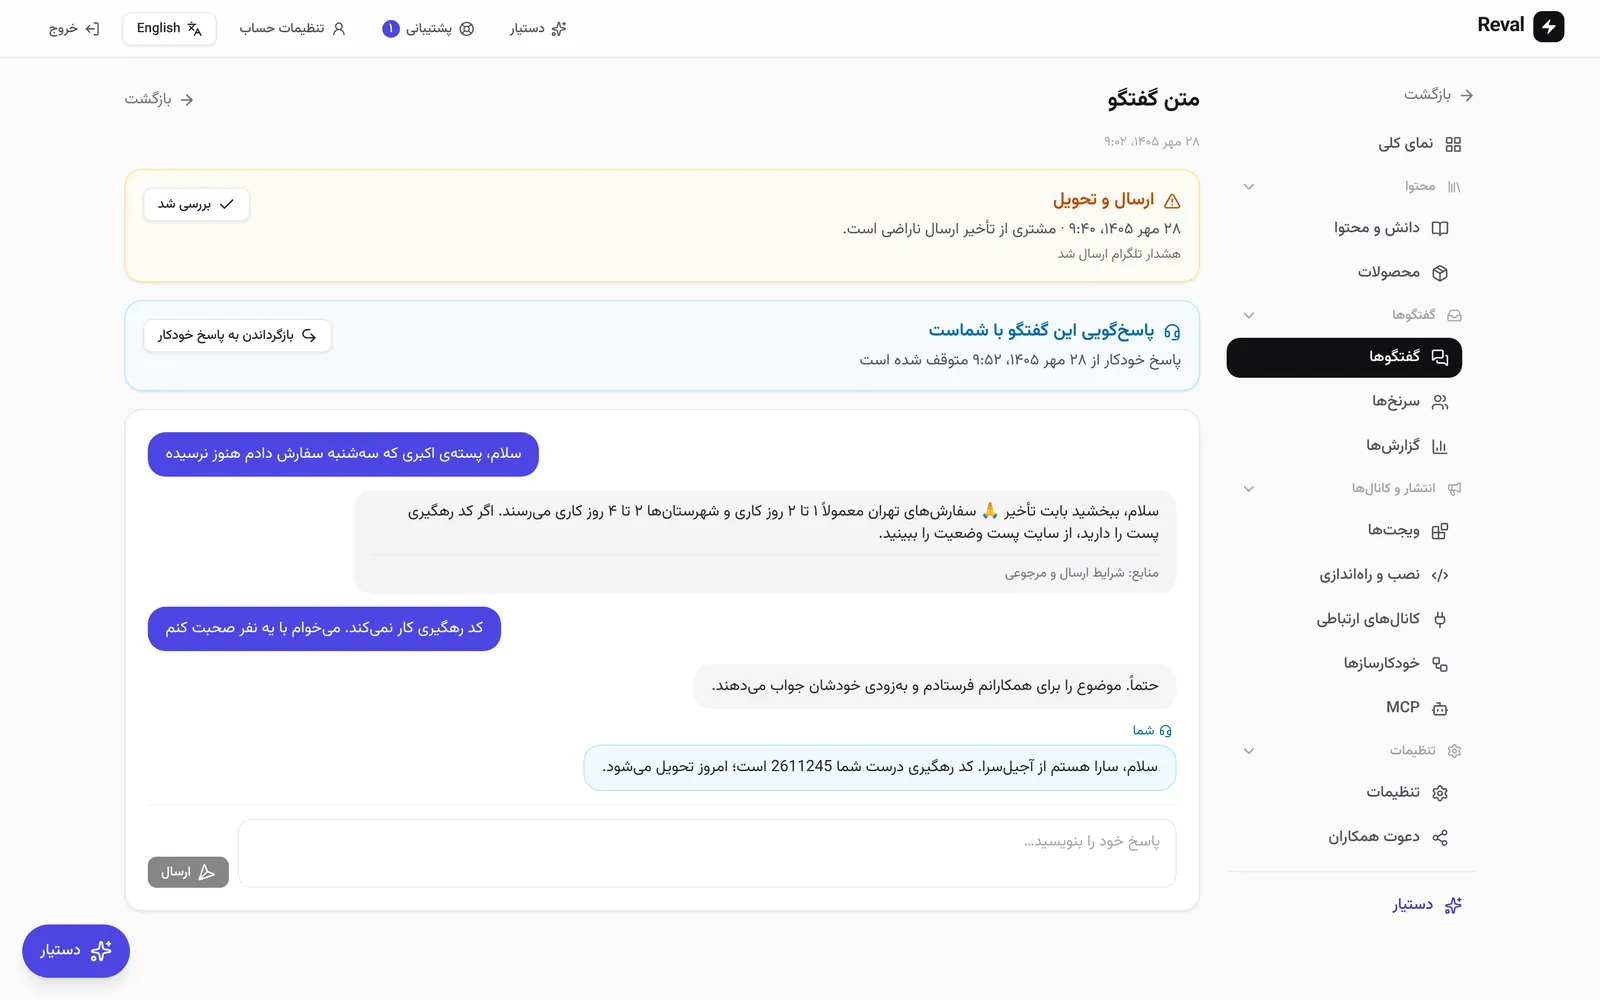Open نمای کلی overview page
This screenshot has height=1000, width=1600.
coord(1419,144)
